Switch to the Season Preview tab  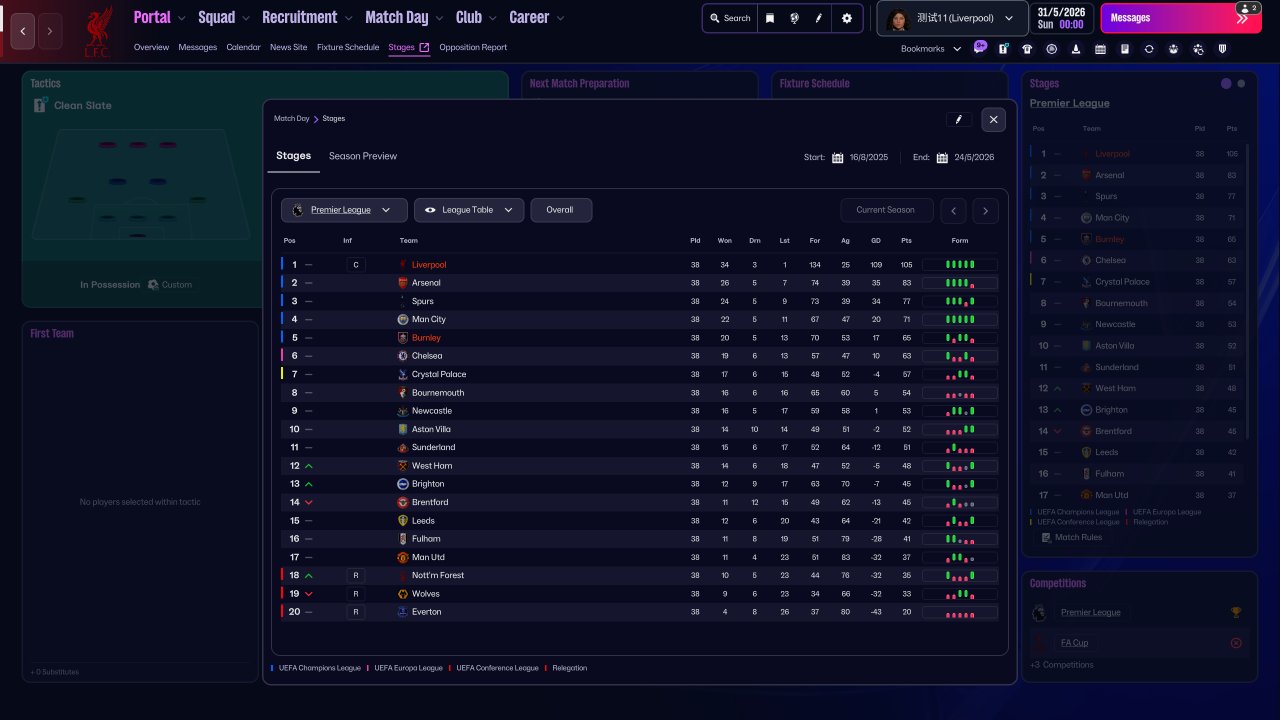[363, 156]
